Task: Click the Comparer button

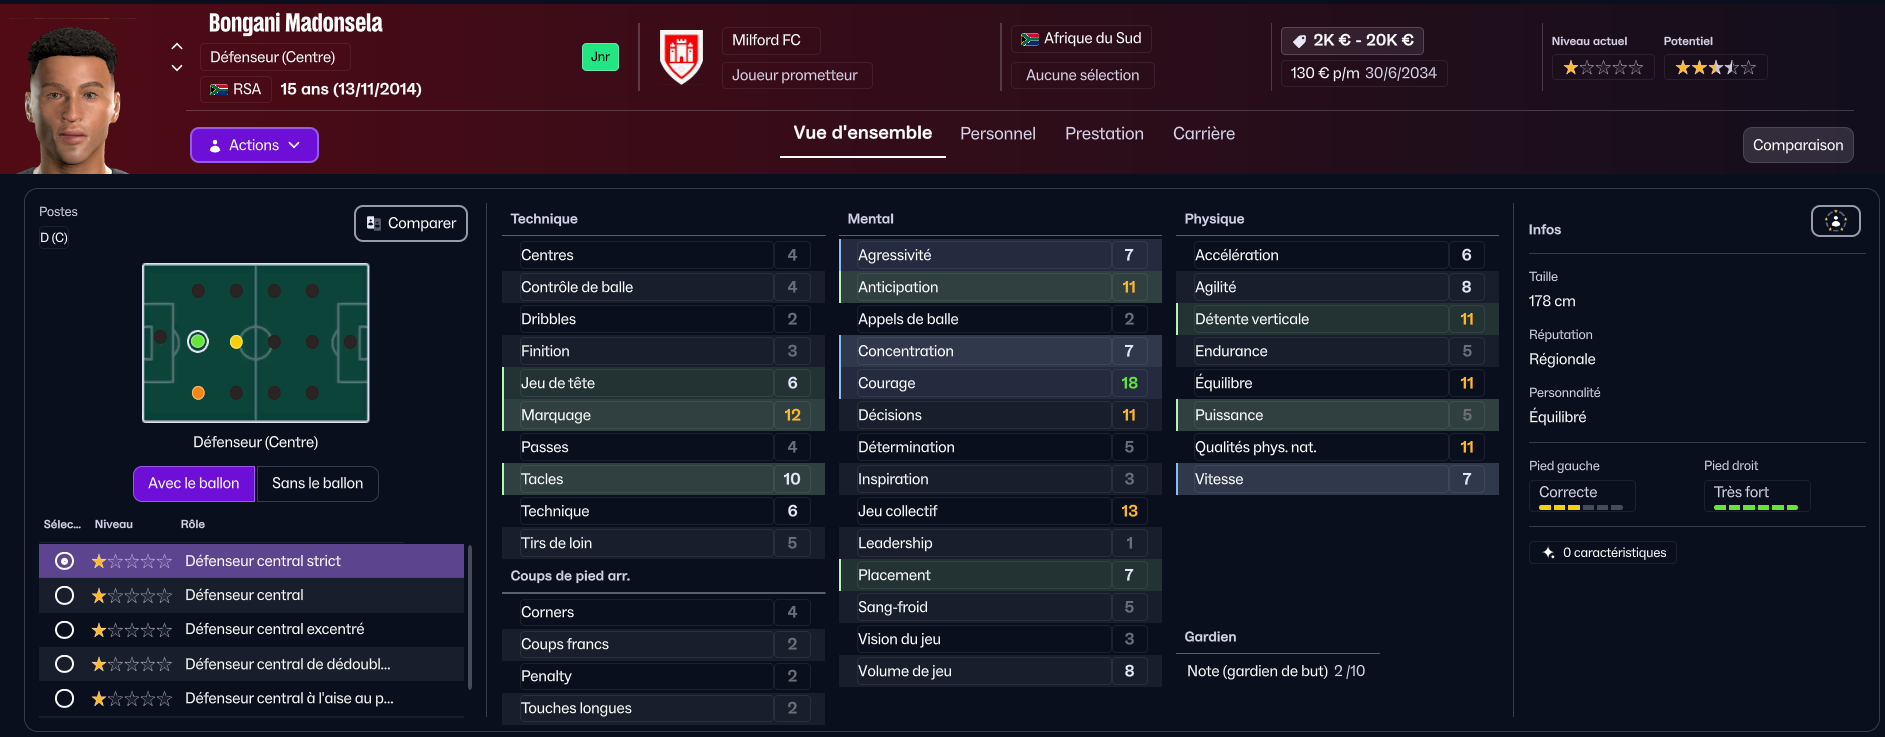Action: click(411, 223)
